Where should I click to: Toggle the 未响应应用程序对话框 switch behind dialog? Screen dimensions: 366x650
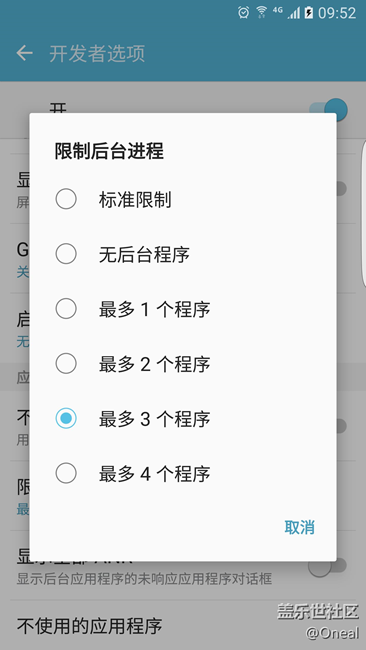(x=327, y=565)
